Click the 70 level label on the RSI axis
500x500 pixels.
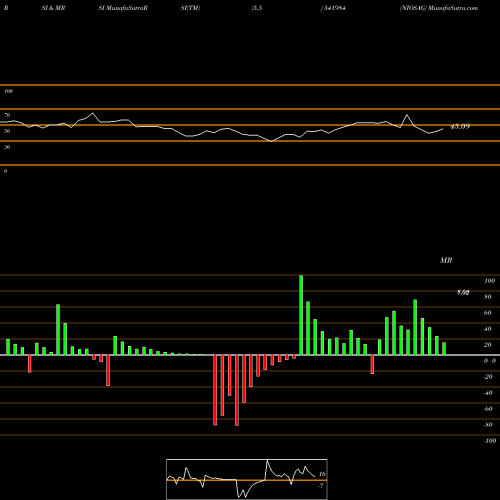point(7,115)
